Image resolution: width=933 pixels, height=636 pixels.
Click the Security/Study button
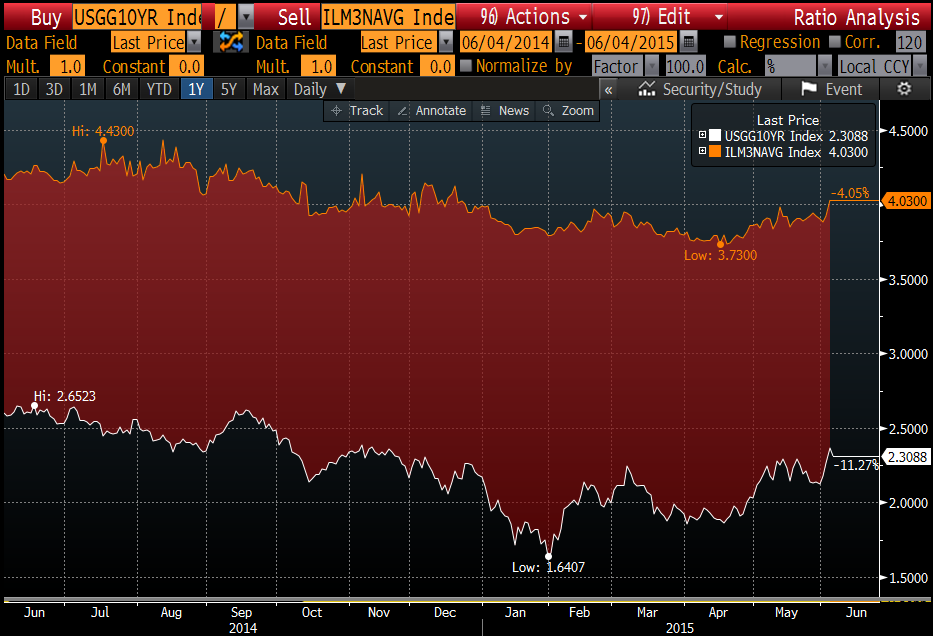click(701, 89)
